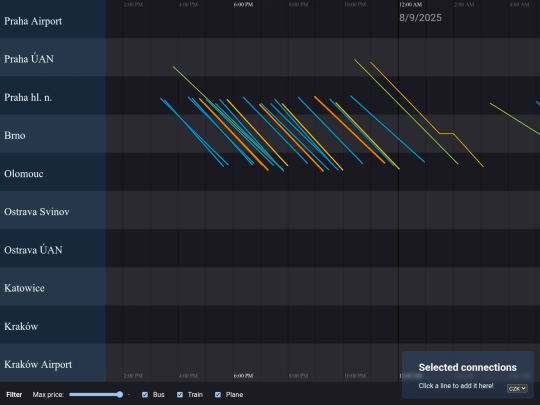Click the 10:00 PM top time marker
Screen dimensions: 540x405
point(355,4)
